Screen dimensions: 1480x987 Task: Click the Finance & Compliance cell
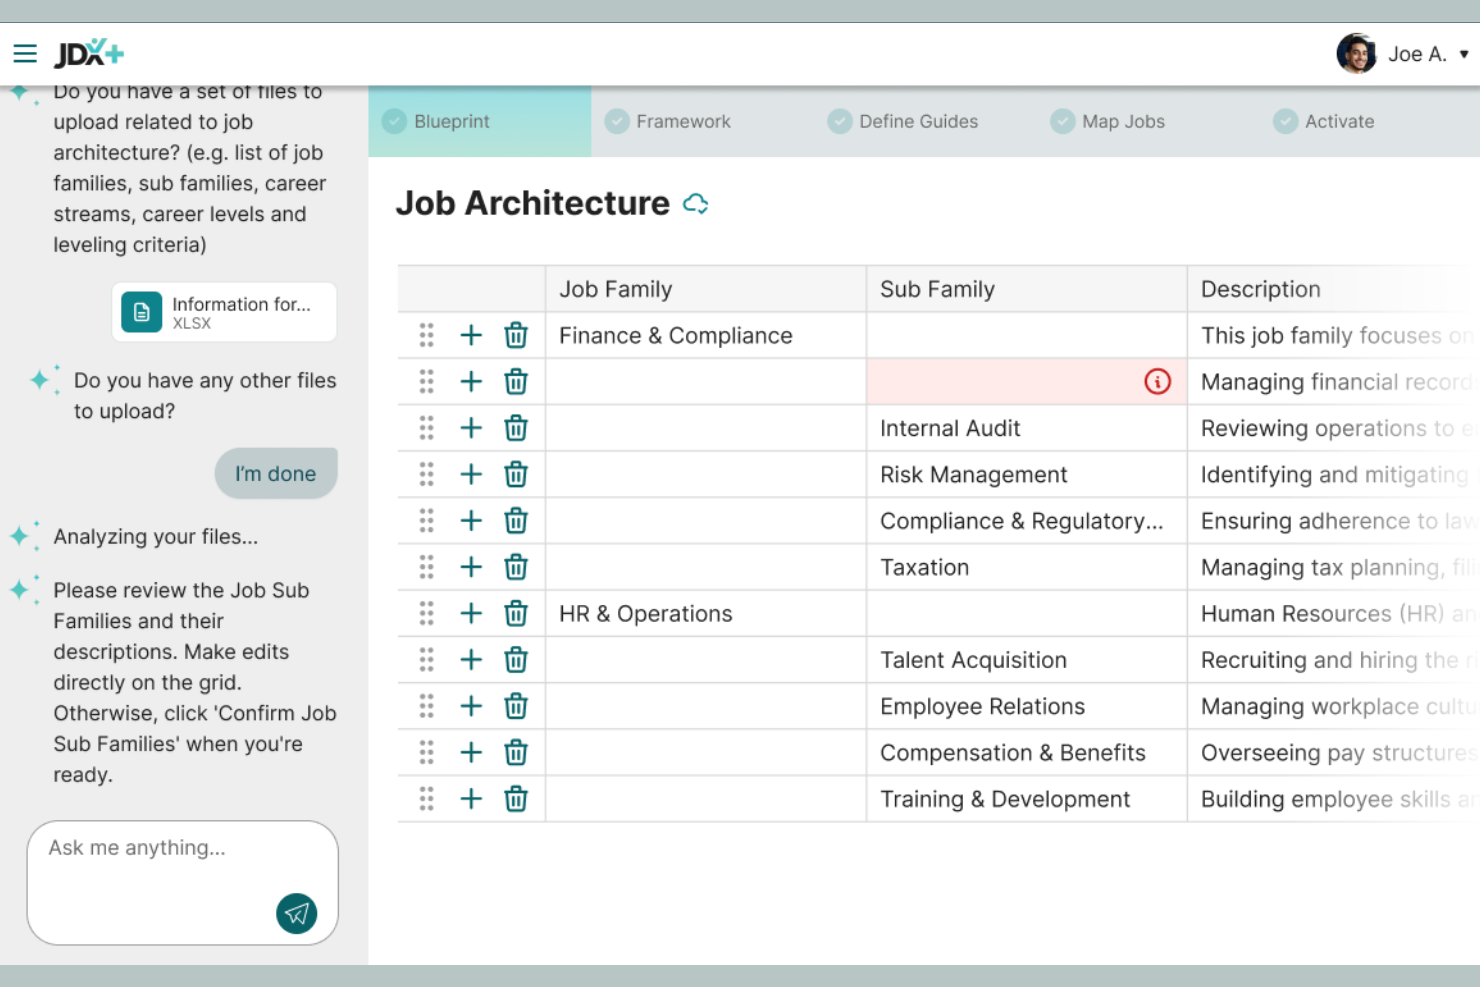[706, 335]
